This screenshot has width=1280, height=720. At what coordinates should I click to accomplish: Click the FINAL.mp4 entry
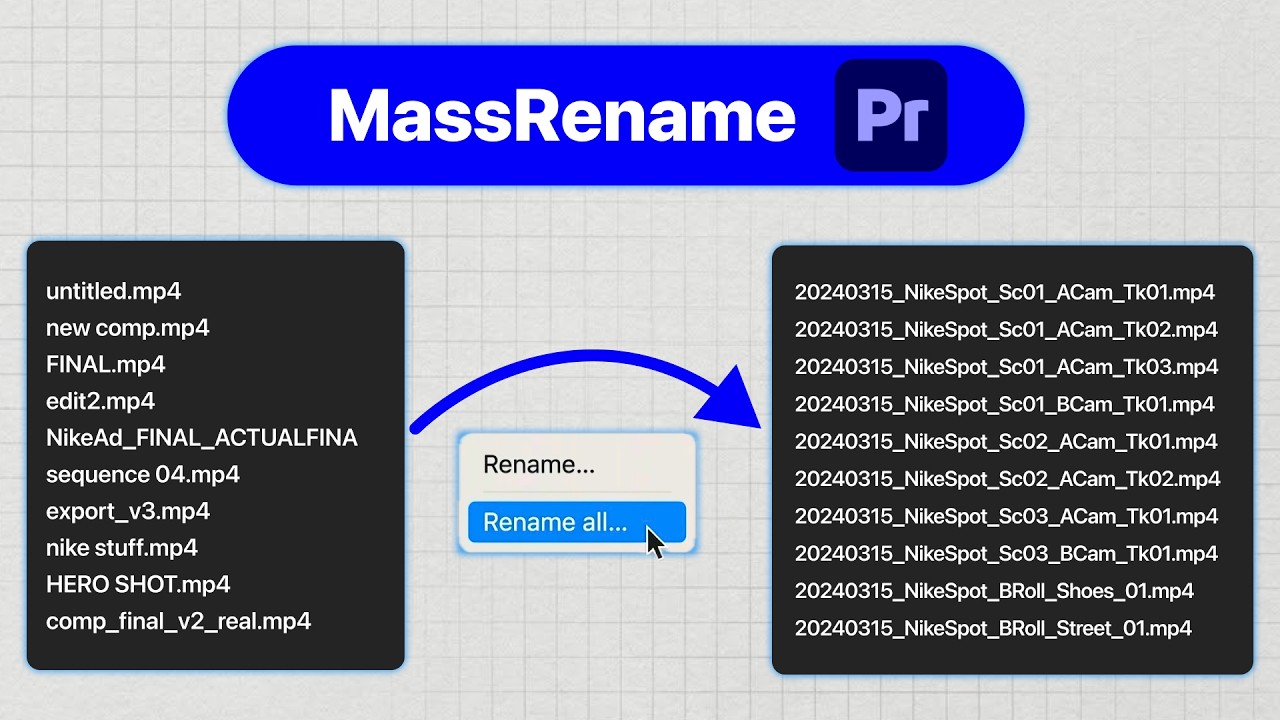pyautogui.click(x=105, y=364)
